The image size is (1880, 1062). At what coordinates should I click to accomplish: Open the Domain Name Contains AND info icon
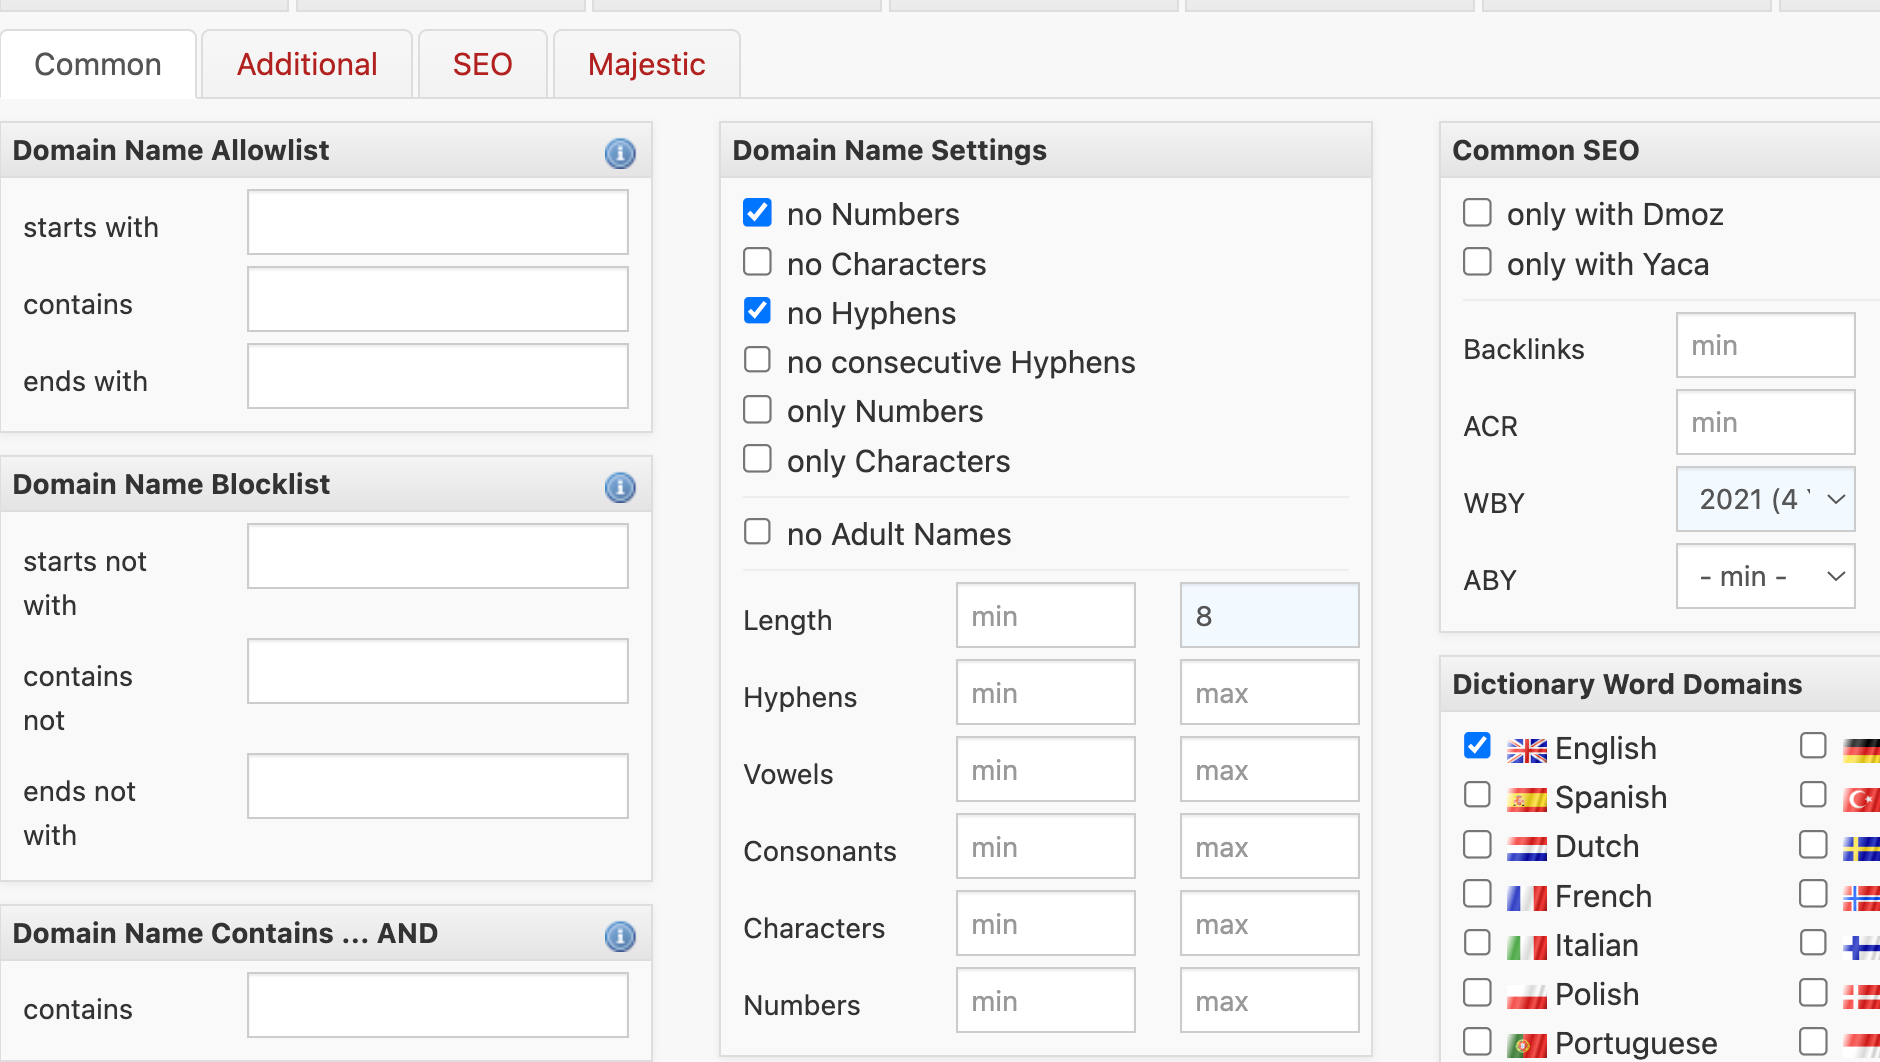[x=620, y=936]
